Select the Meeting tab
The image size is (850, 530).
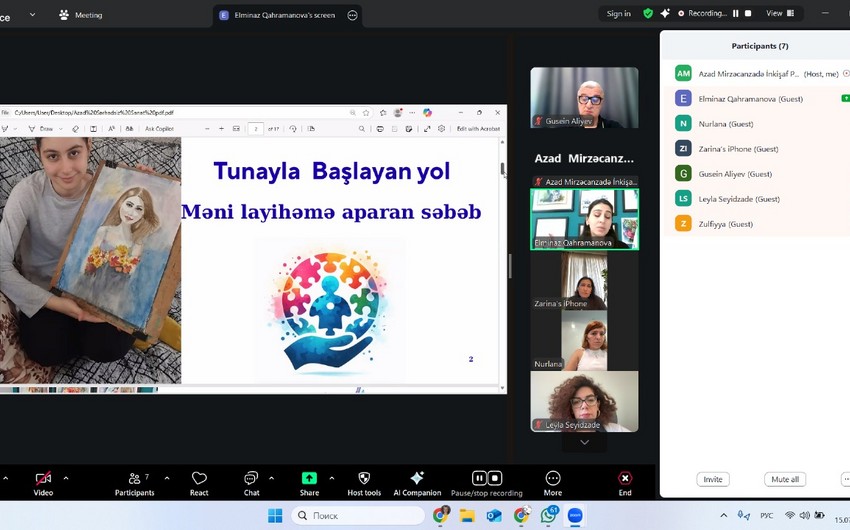pos(80,15)
